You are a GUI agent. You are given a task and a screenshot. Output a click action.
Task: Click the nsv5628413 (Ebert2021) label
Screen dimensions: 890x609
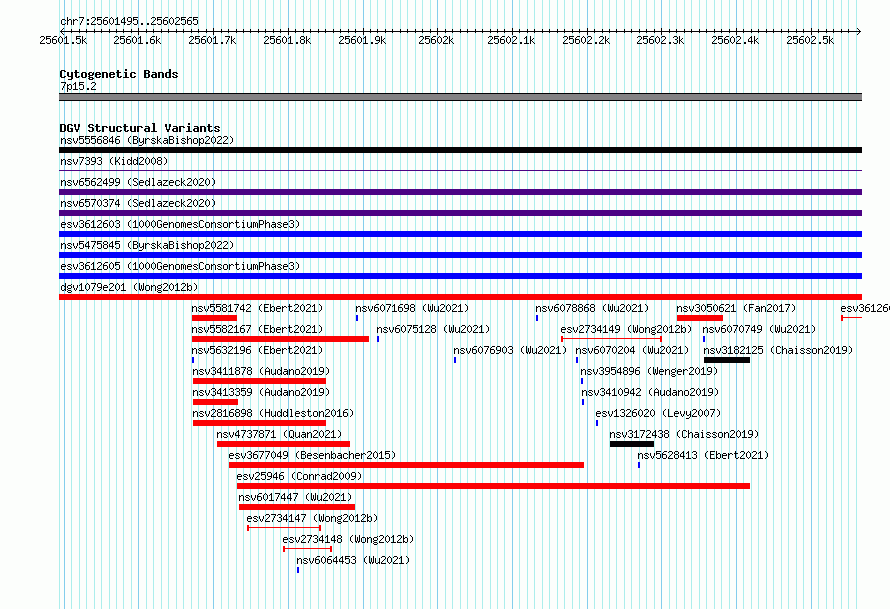click(703, 455)
